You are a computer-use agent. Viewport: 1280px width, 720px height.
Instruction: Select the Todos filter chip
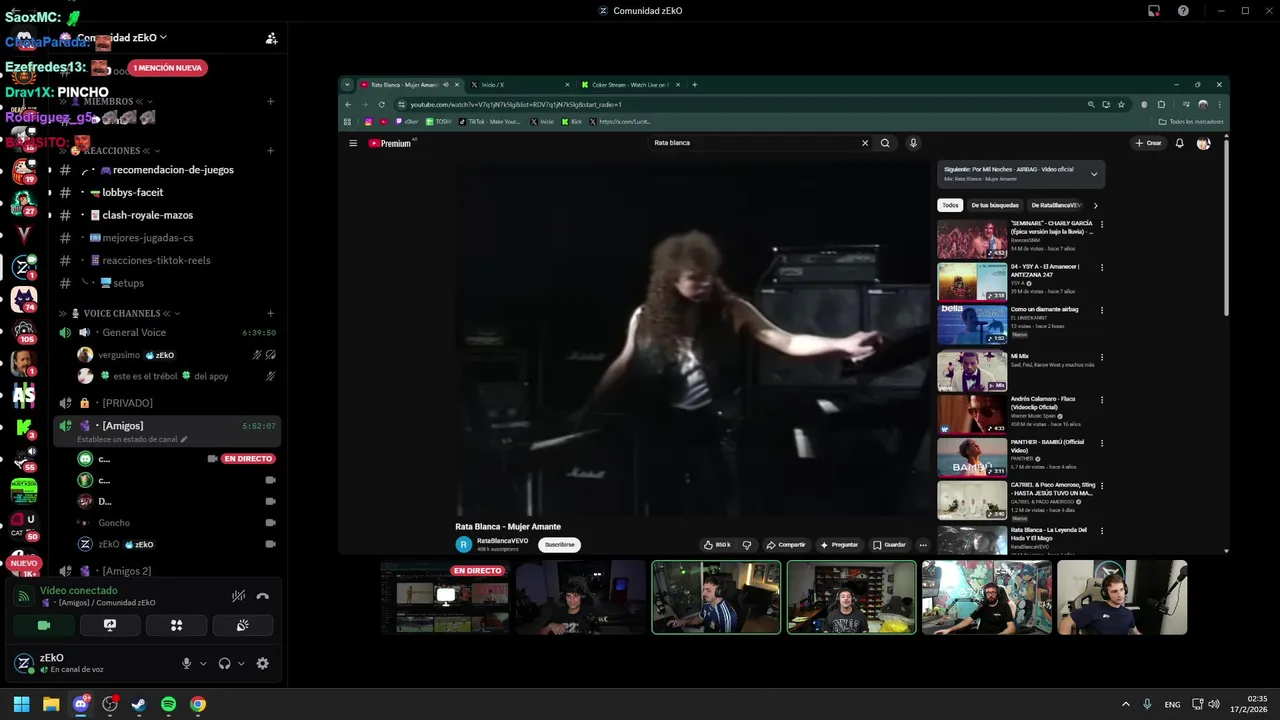(950, 205)
